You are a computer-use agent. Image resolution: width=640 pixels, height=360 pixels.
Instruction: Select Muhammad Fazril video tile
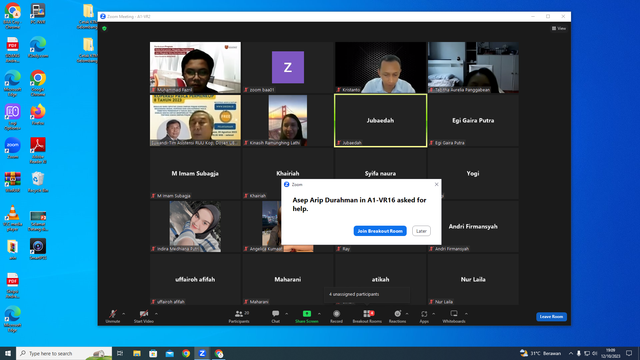(x=195, y=67)
